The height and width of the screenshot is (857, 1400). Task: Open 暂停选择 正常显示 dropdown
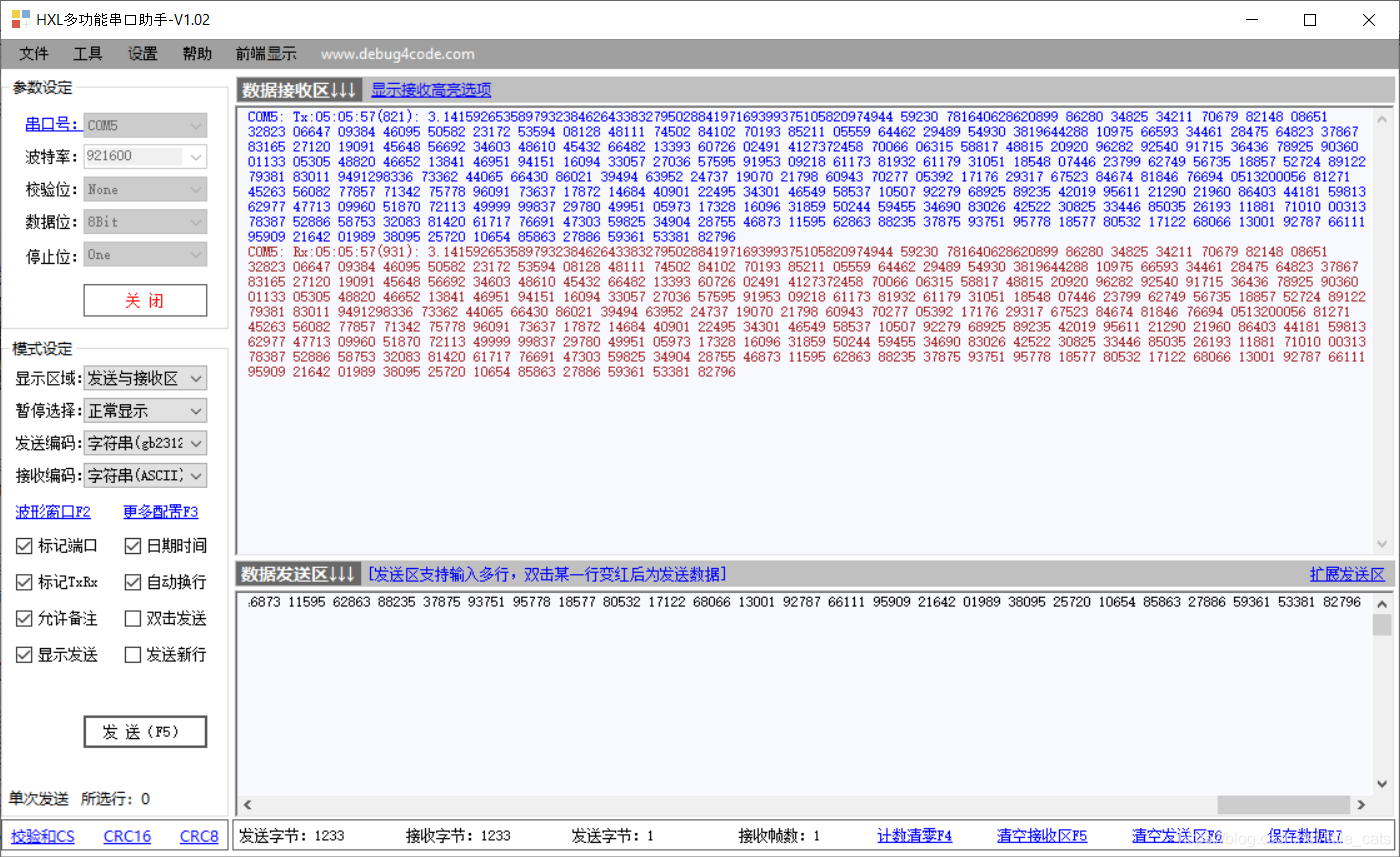point(145,410)
